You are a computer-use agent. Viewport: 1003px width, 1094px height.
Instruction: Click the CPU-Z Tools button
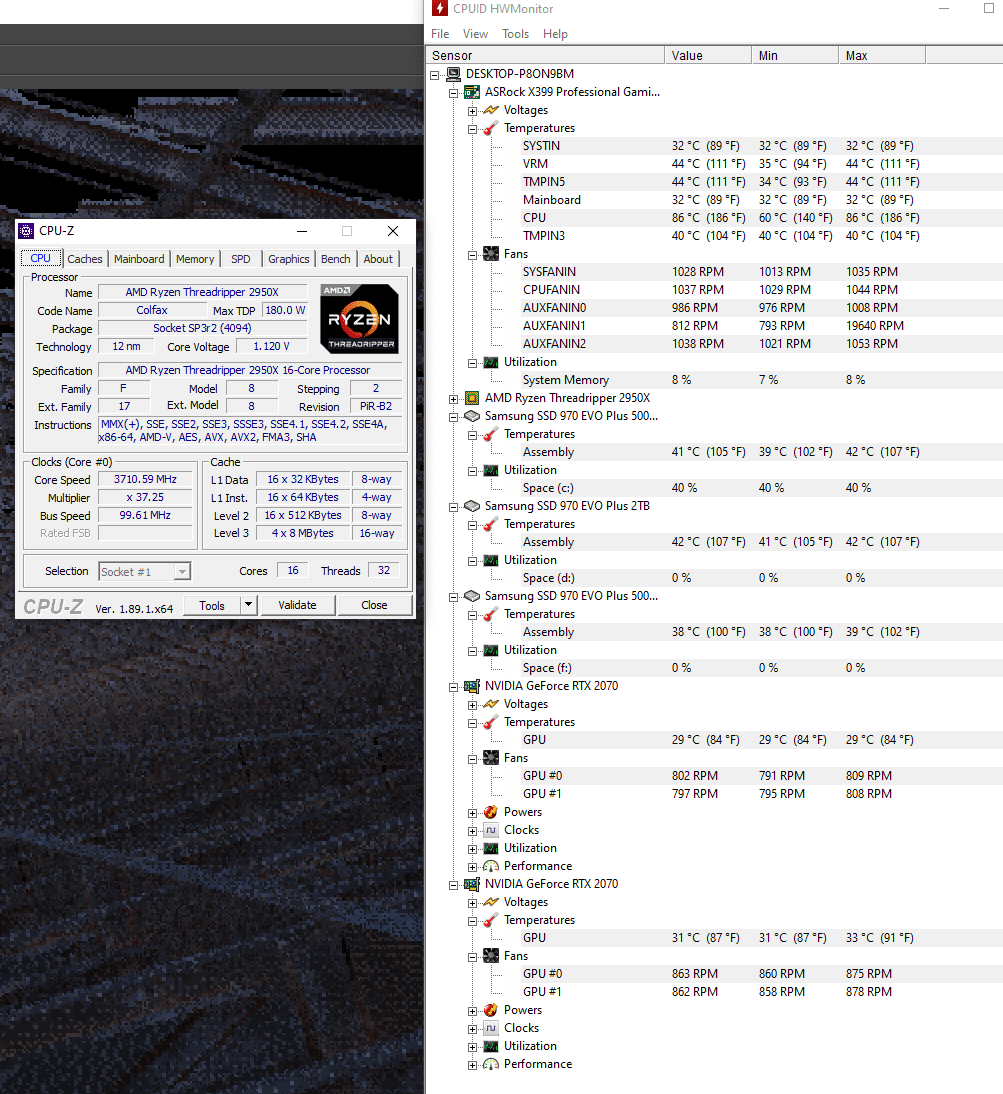click(212, 605)
